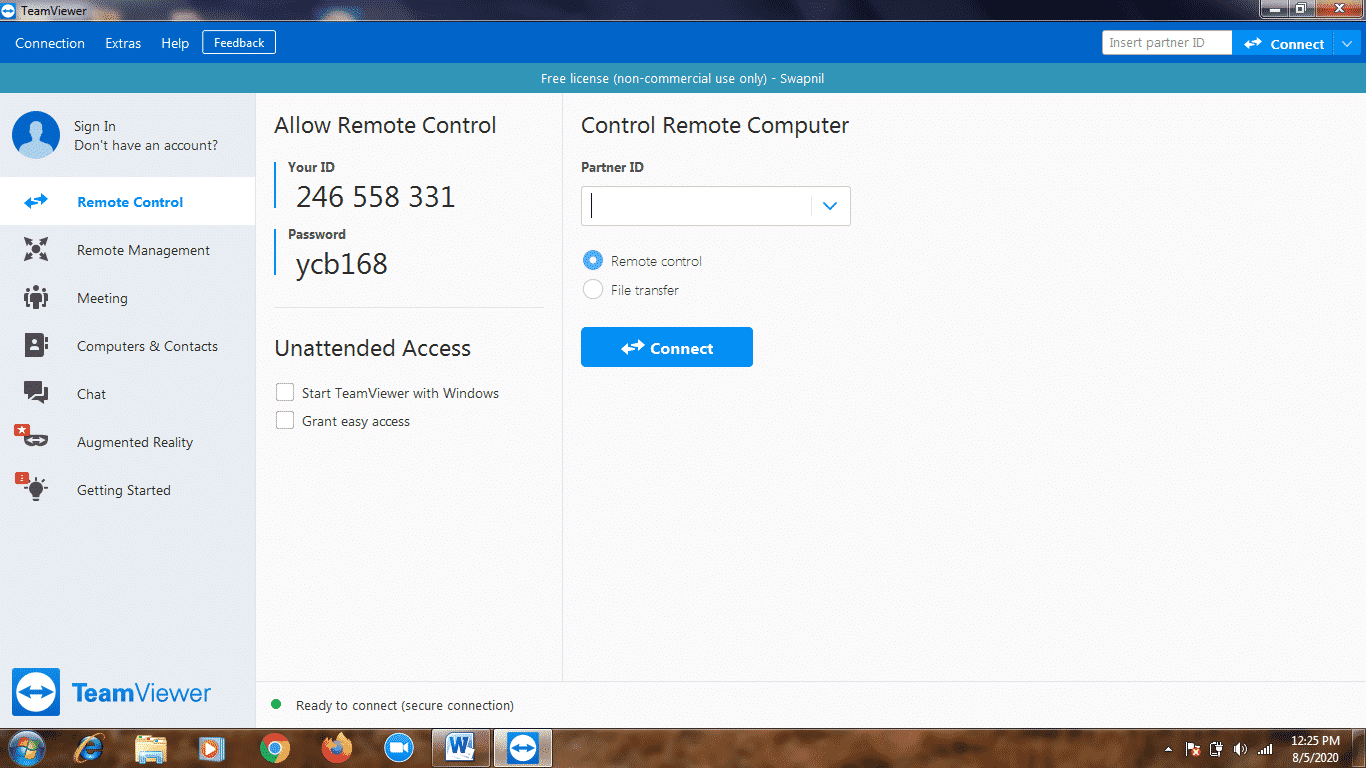Open the dropdown arrow beside top Connect
This screenshot has width=1368, height=768.
pyautogui.click(x=1347, y=44)
